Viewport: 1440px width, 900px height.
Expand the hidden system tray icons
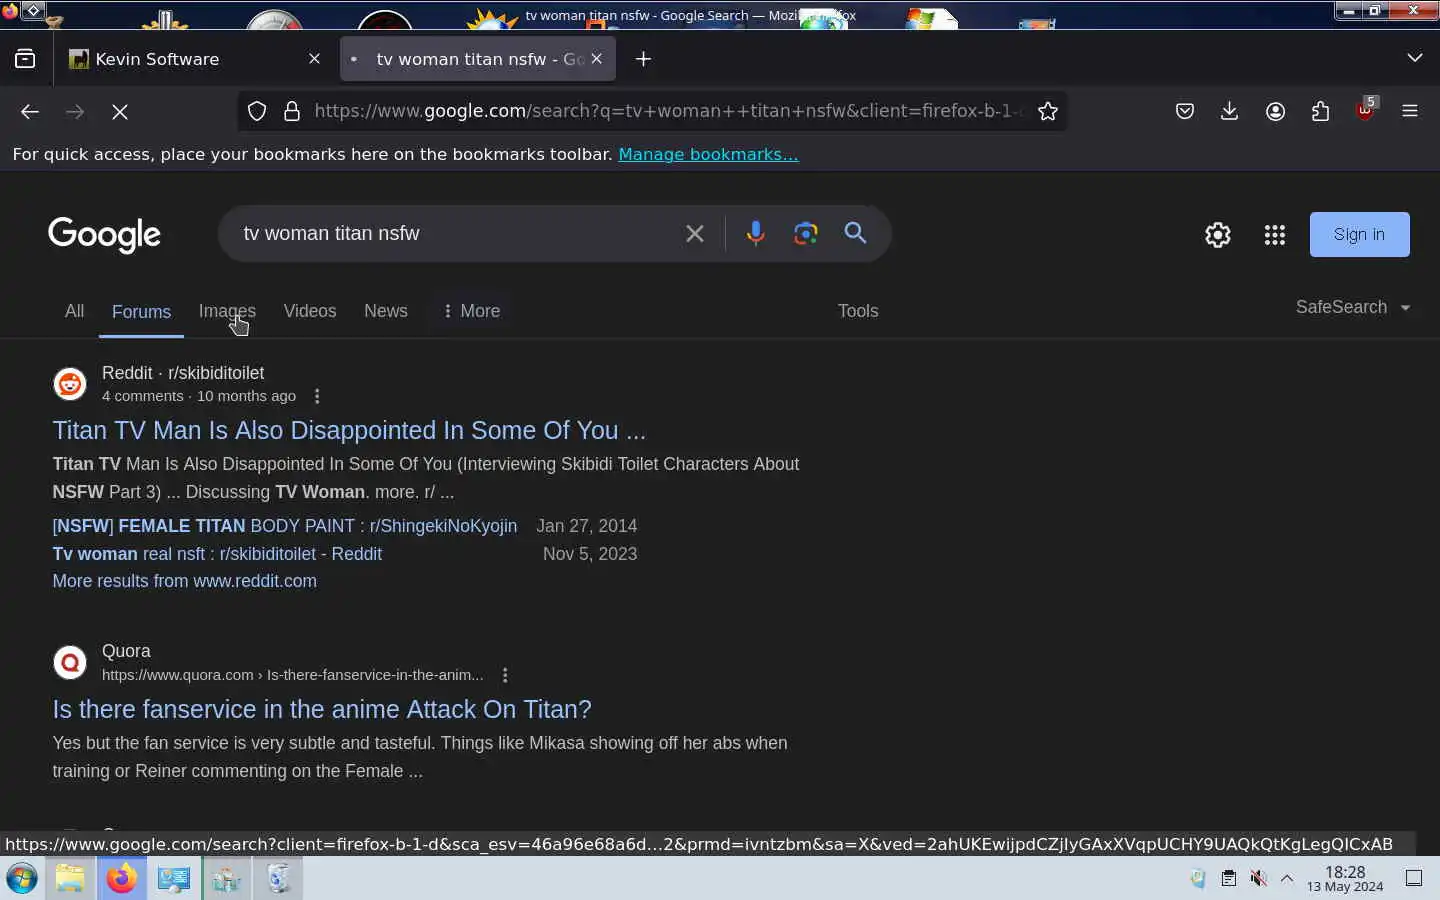pos(1287,879)
